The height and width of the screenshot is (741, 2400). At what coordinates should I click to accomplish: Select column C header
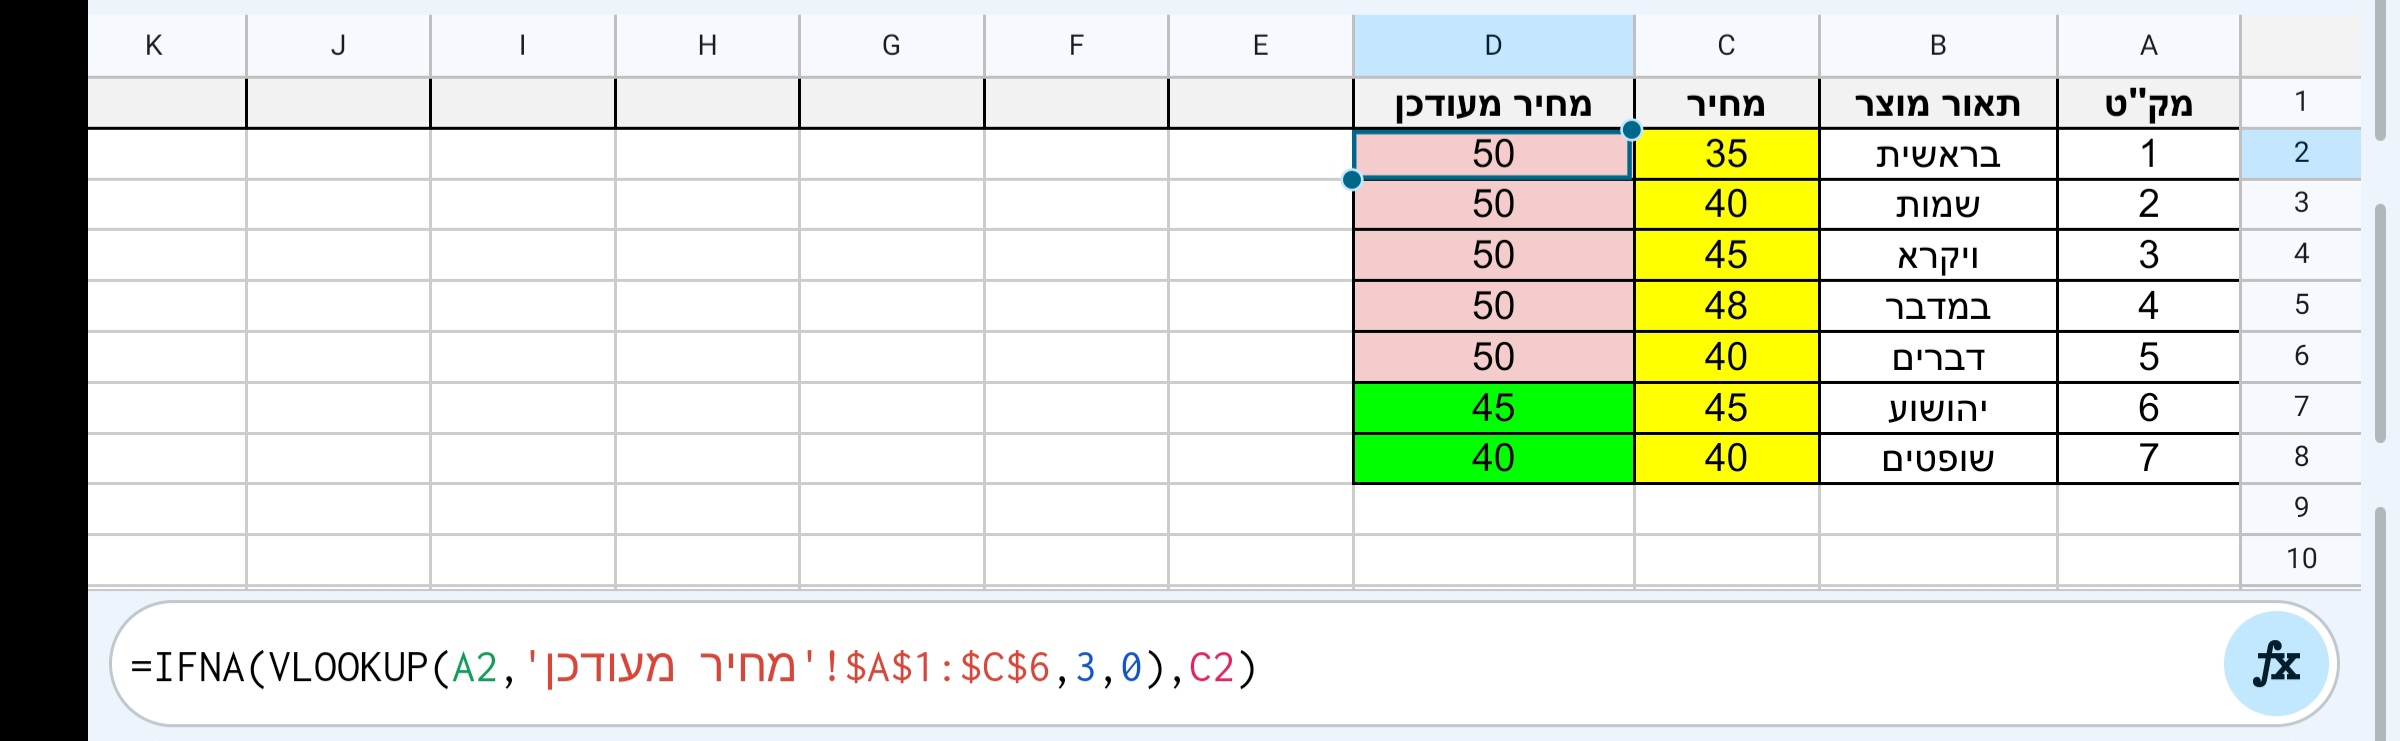(1726, 46)
